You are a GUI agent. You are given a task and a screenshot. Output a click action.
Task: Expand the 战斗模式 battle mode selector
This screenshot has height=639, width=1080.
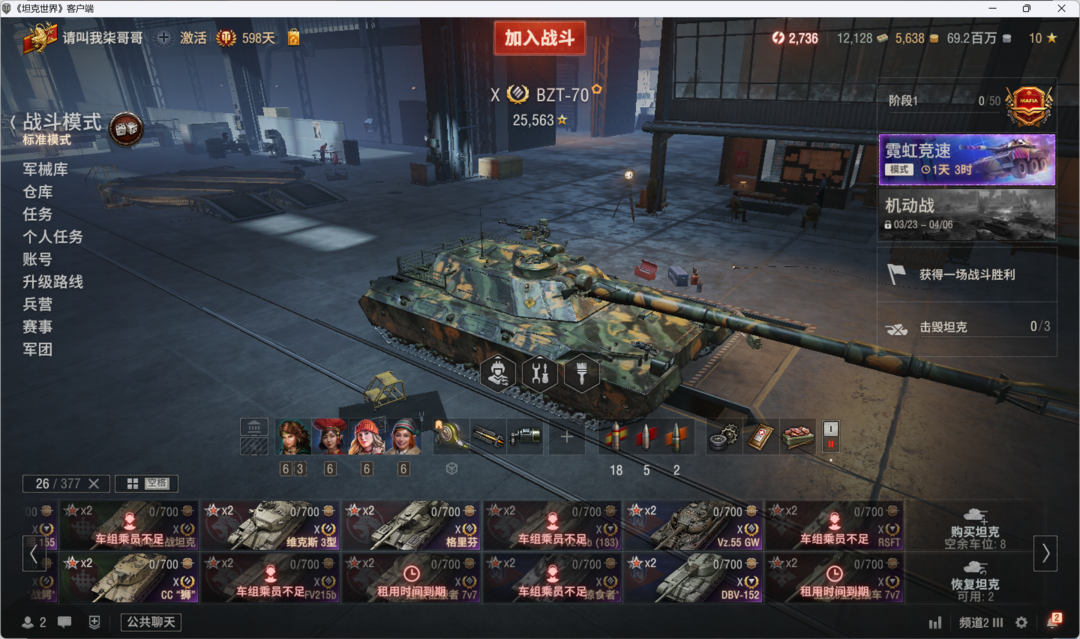click(x=62, y=123)
